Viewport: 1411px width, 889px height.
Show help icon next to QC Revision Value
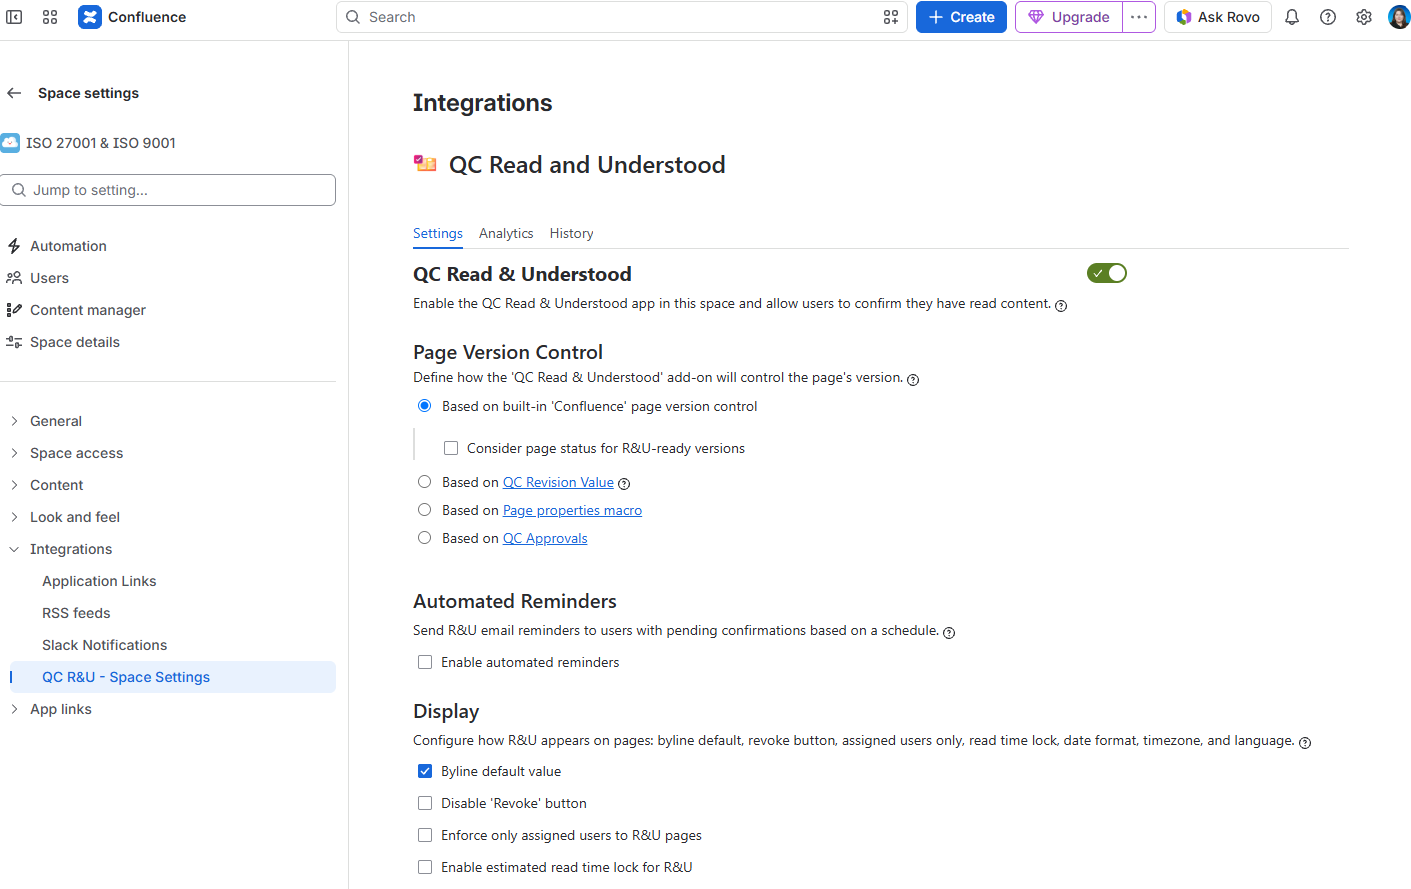click(x=624, y=484)
